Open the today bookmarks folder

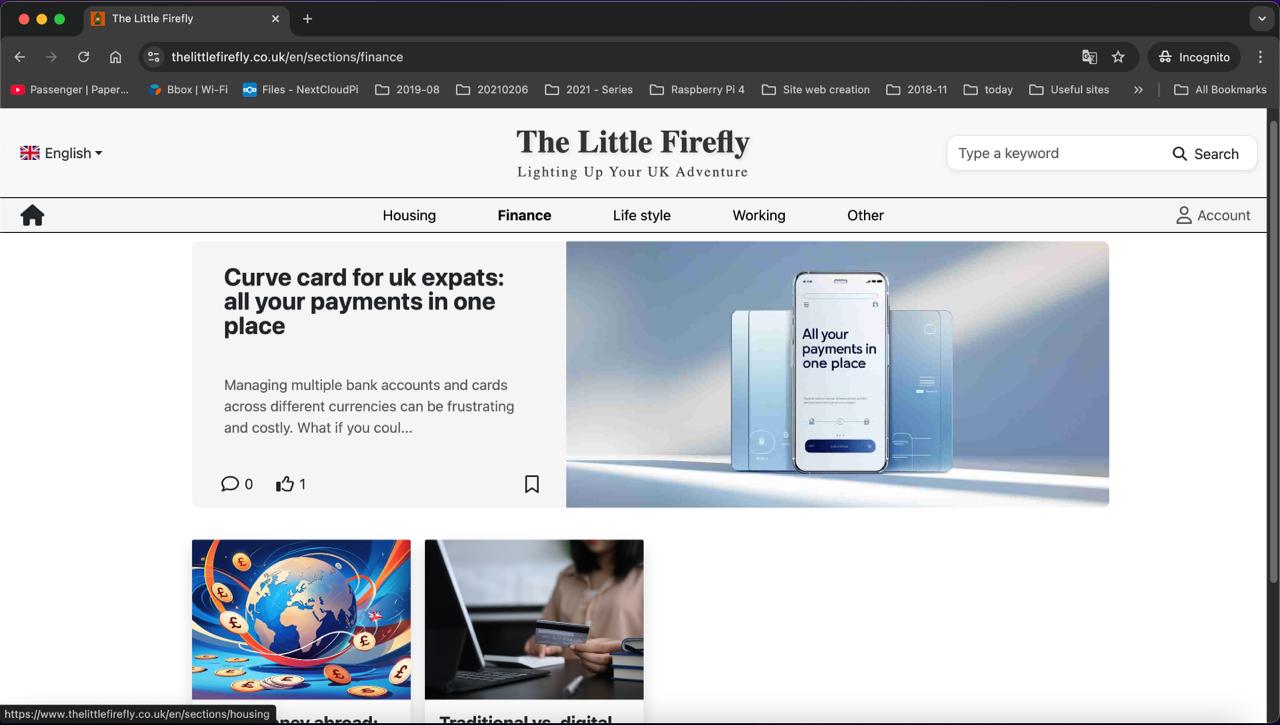(x=988, y=89)
